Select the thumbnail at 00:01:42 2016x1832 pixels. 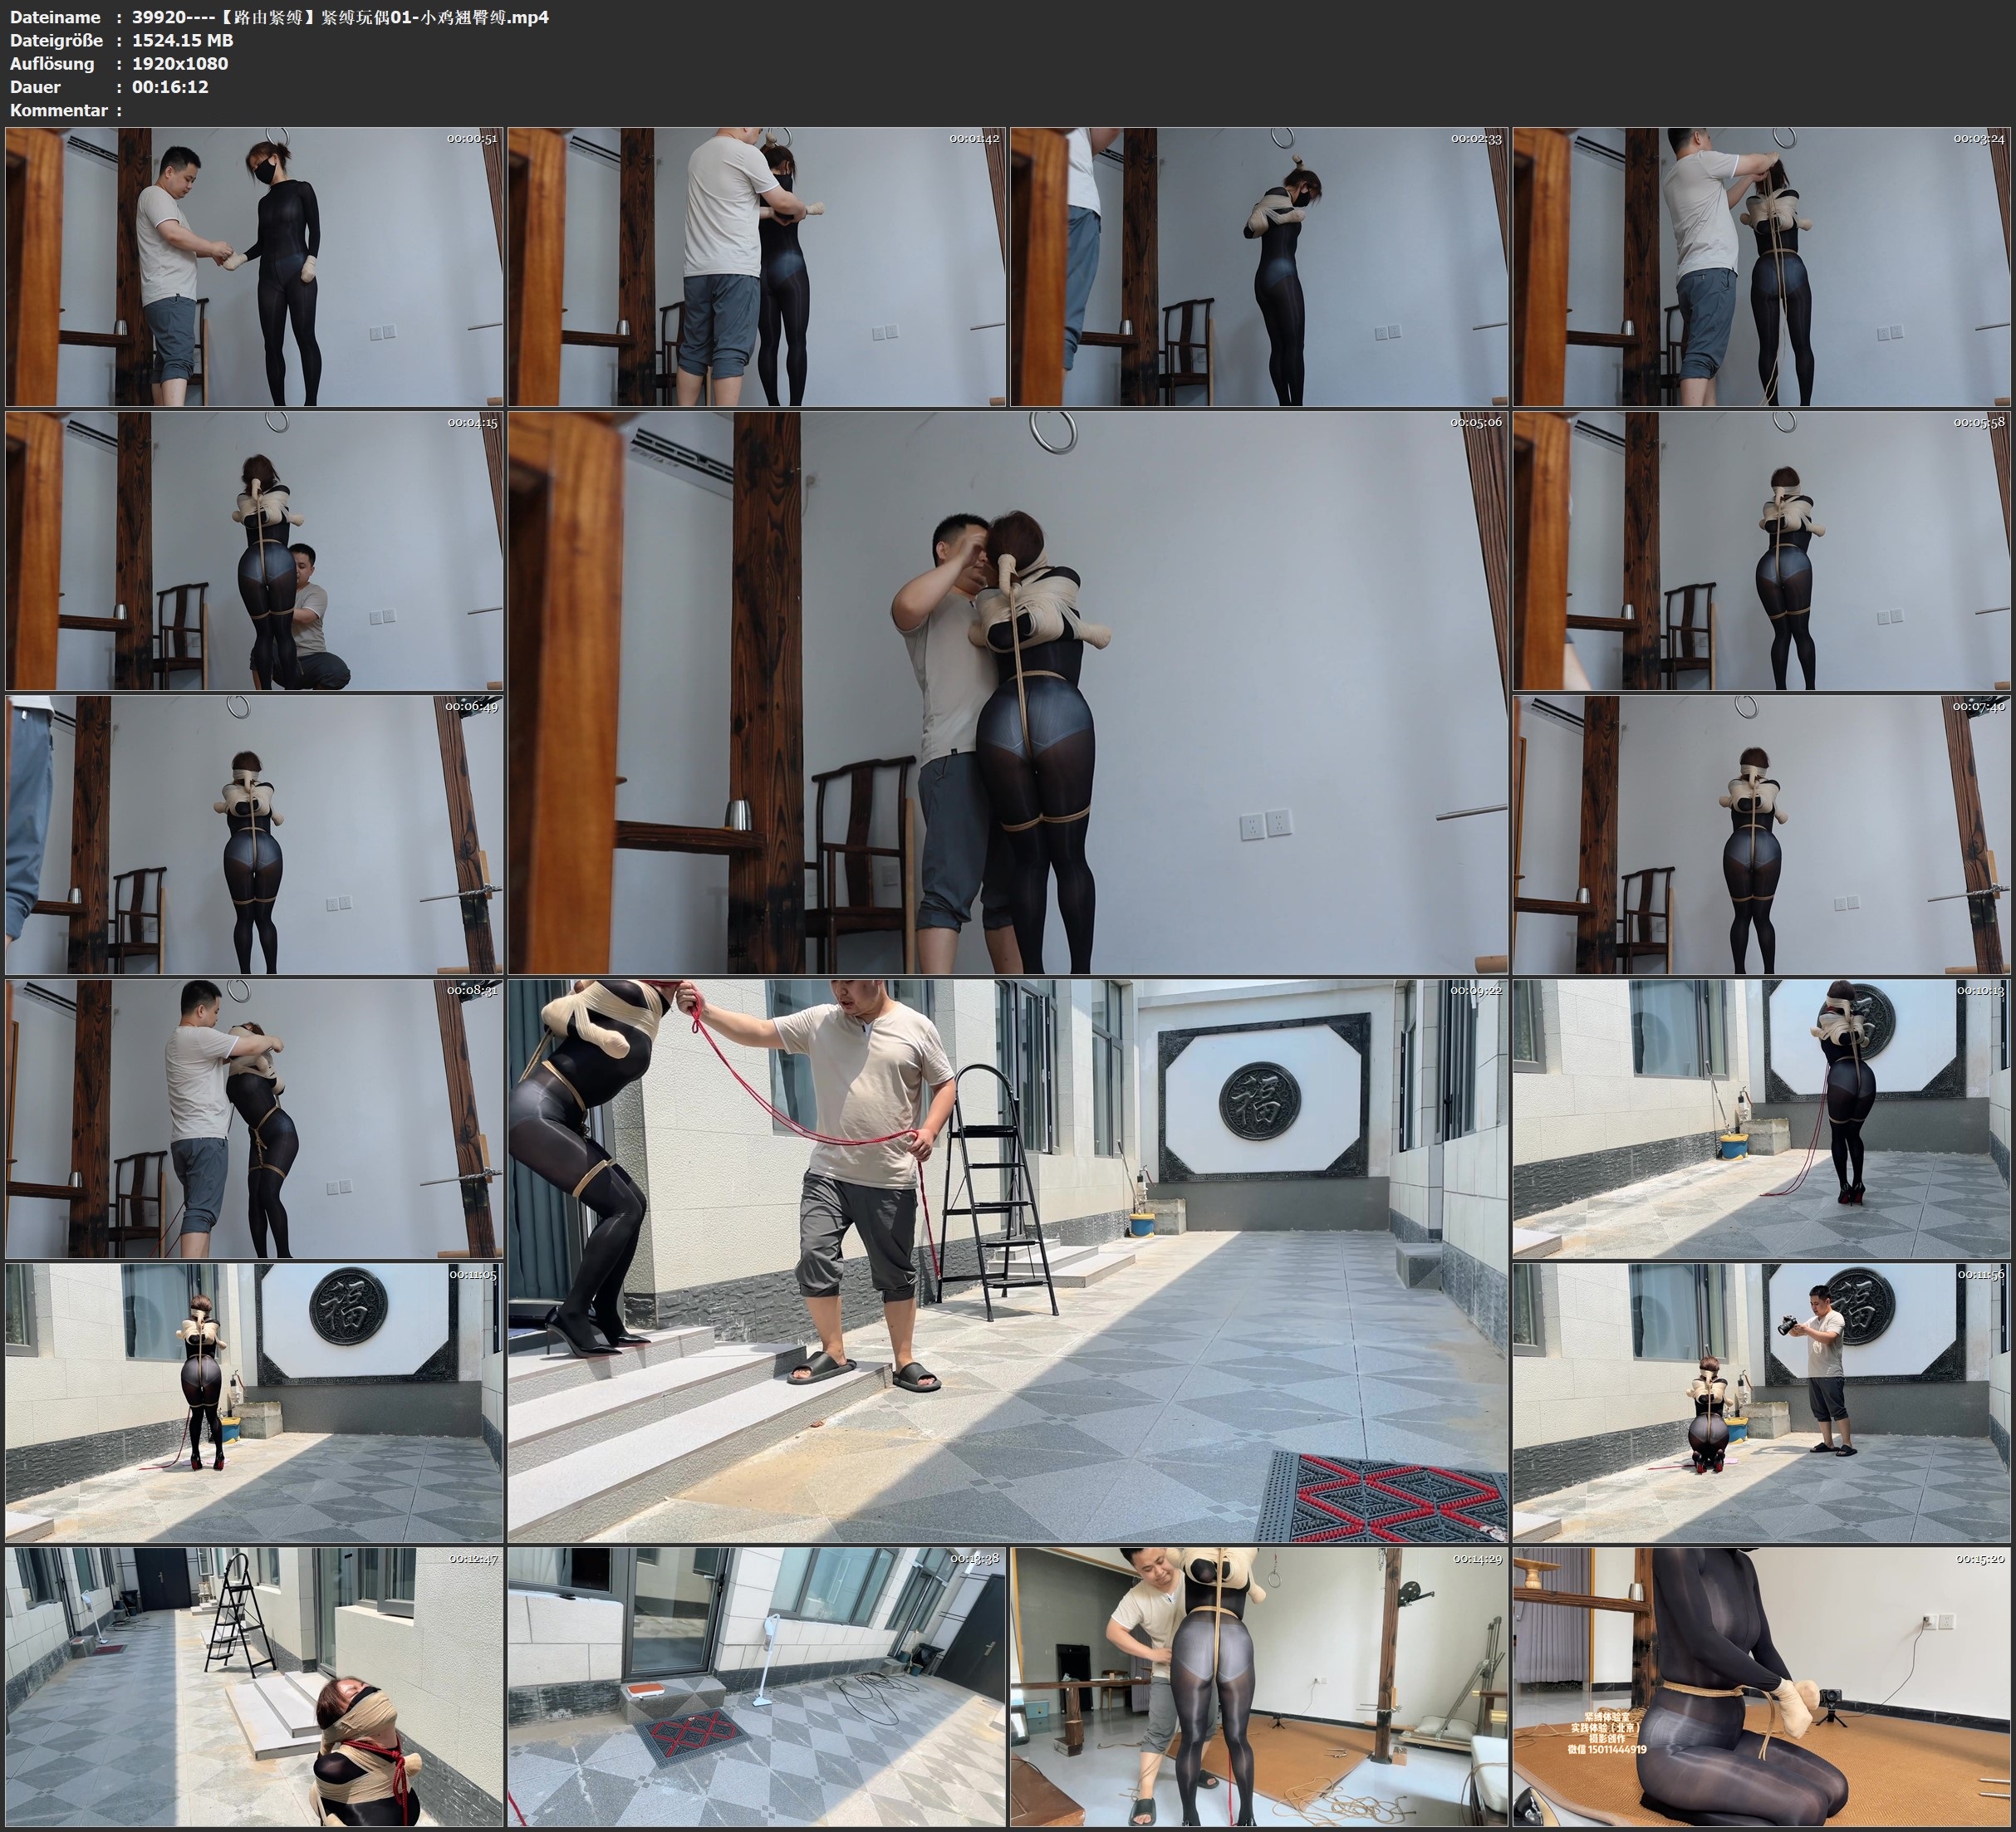coord(757,266)
